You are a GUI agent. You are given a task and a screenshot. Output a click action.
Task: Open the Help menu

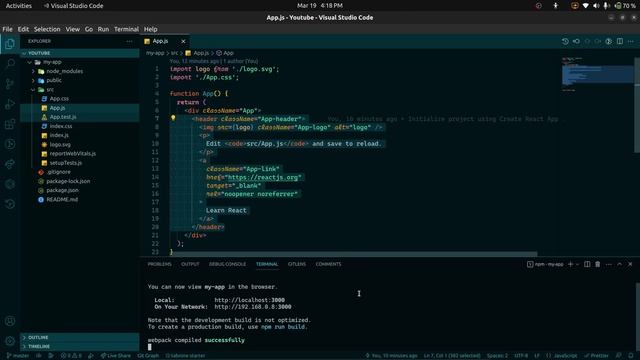click(x=150, y=29)
